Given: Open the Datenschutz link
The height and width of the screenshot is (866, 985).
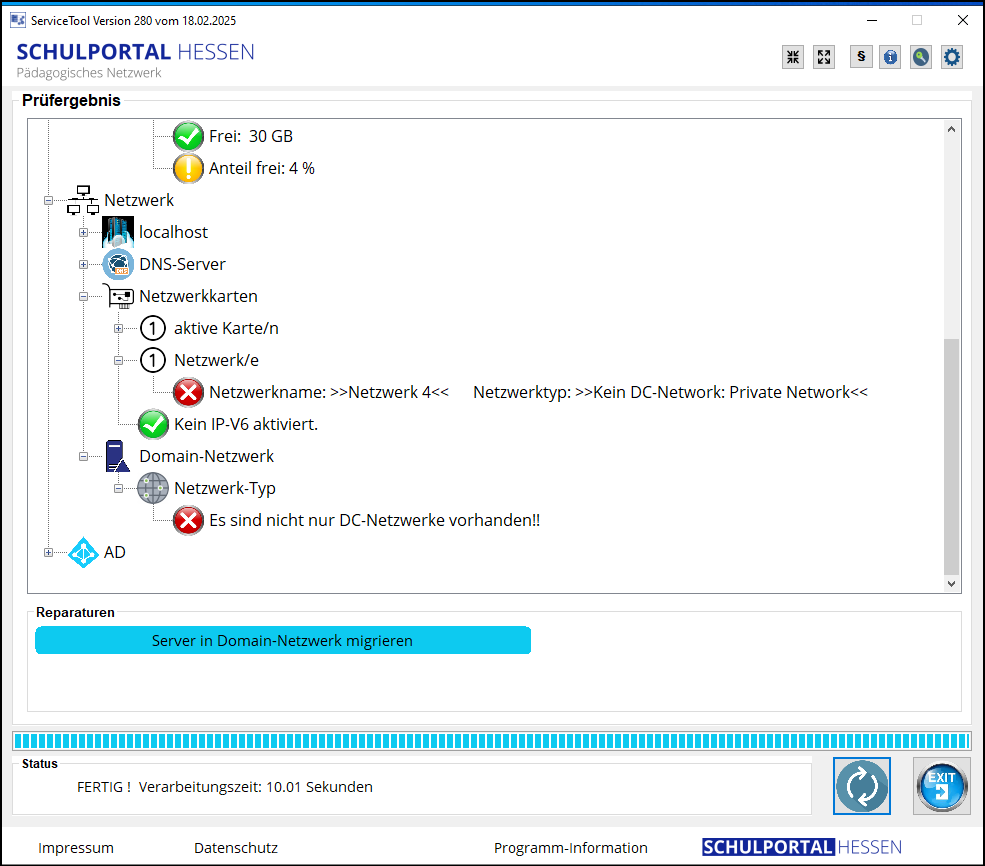Looking at the screenshot, I should [x=236, y=848].
